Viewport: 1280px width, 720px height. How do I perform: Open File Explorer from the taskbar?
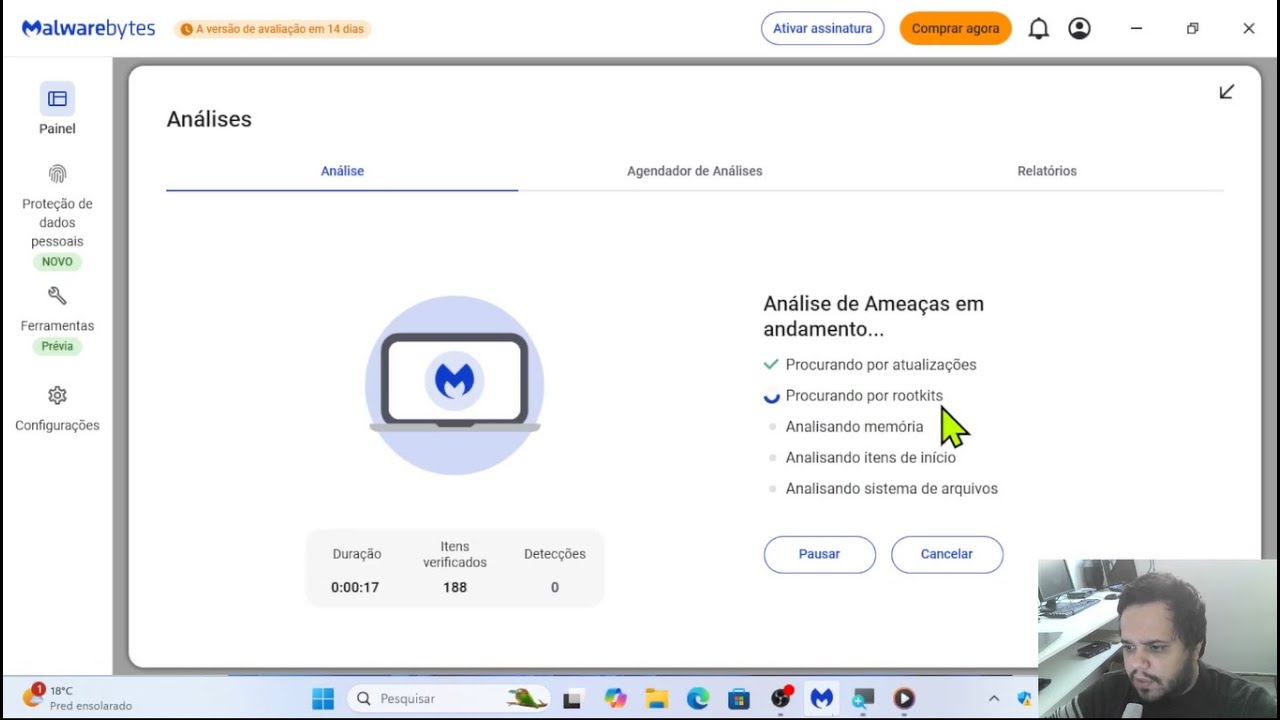656,698
